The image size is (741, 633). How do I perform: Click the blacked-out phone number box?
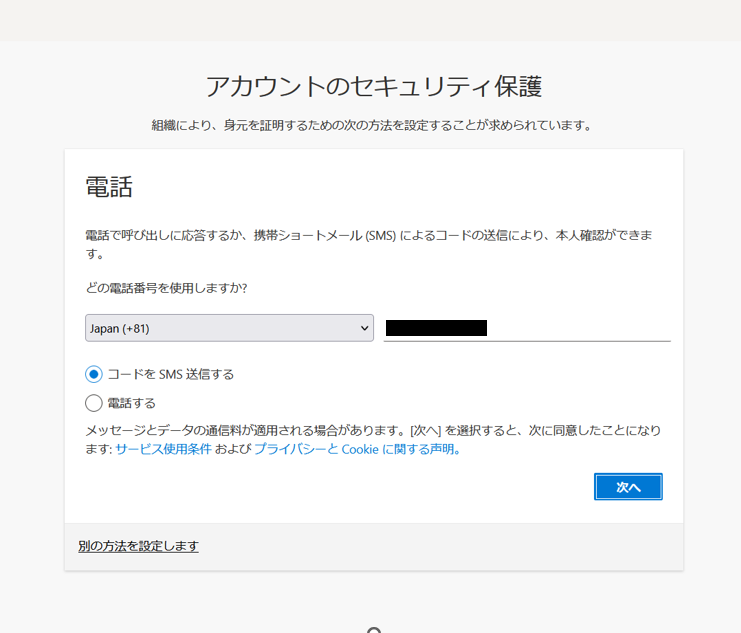tap(436, 328)
